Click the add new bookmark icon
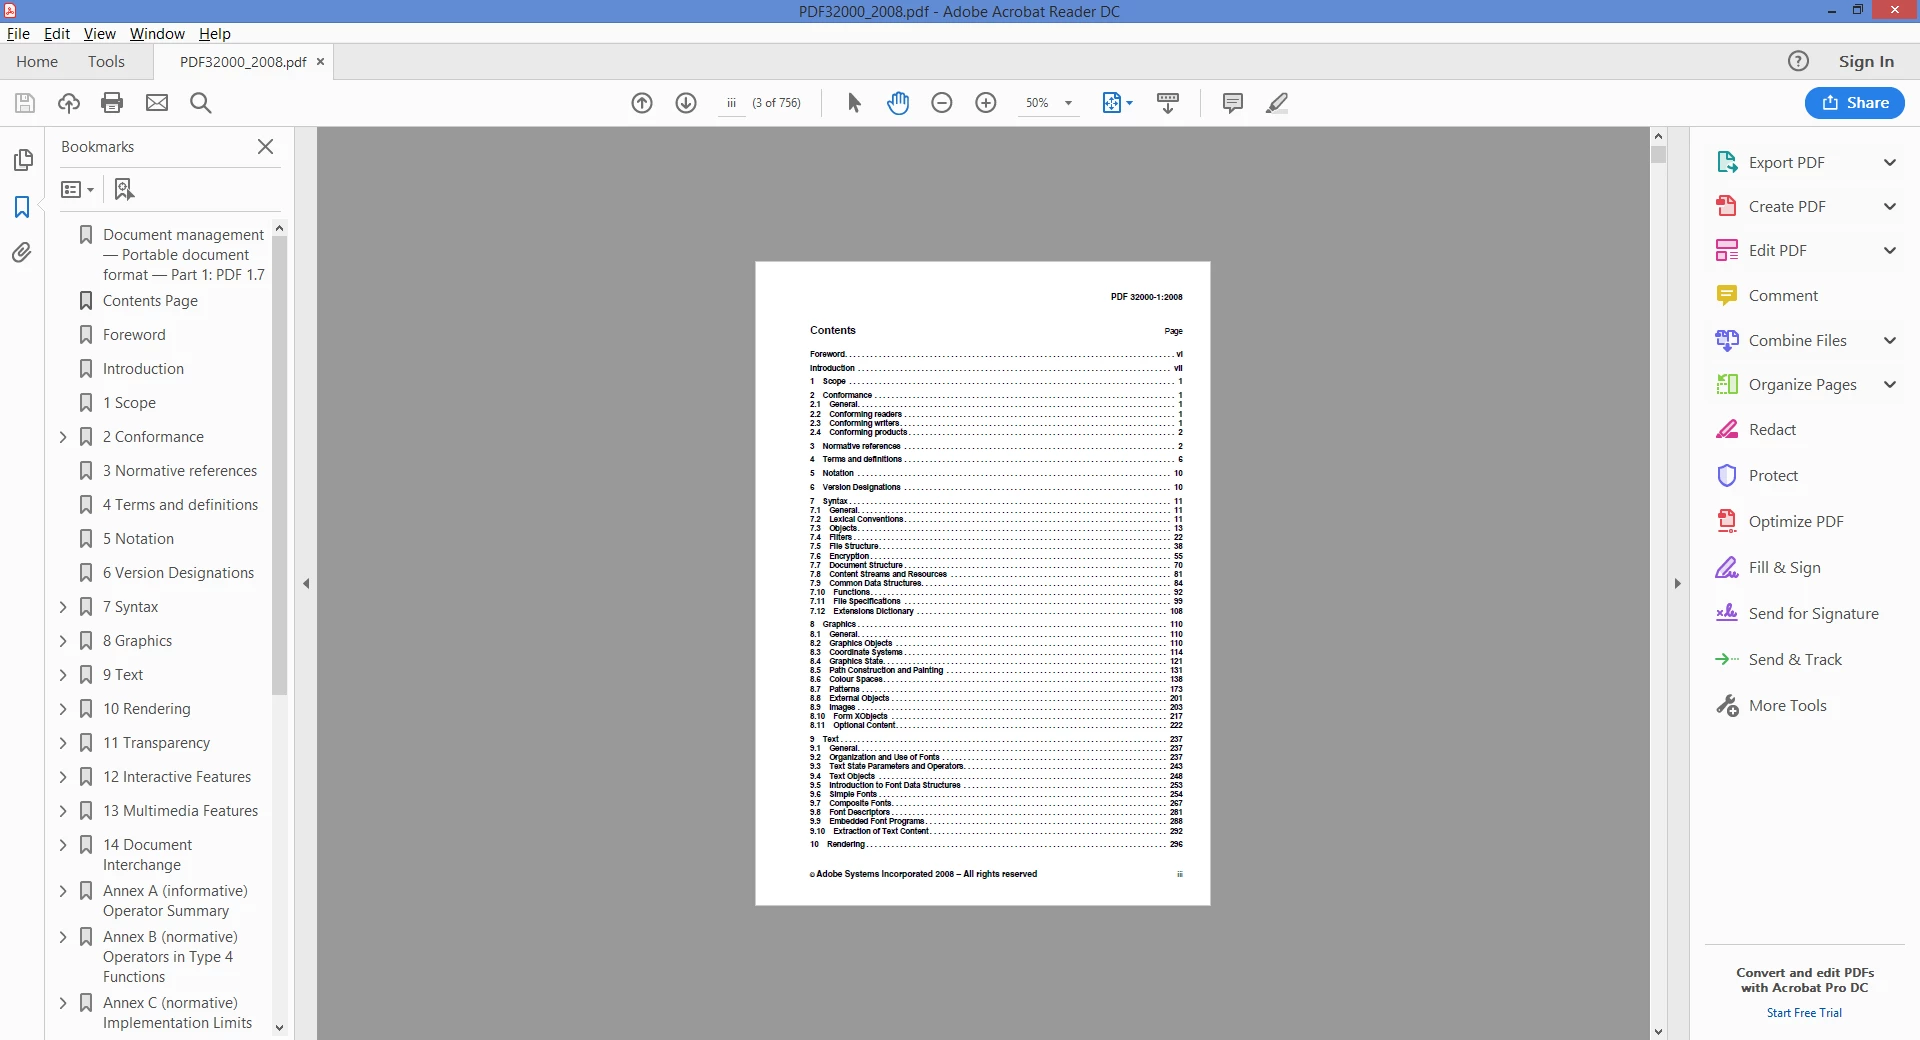The width and height of the screenshot is (1920, 1040). tap(124, 189)
